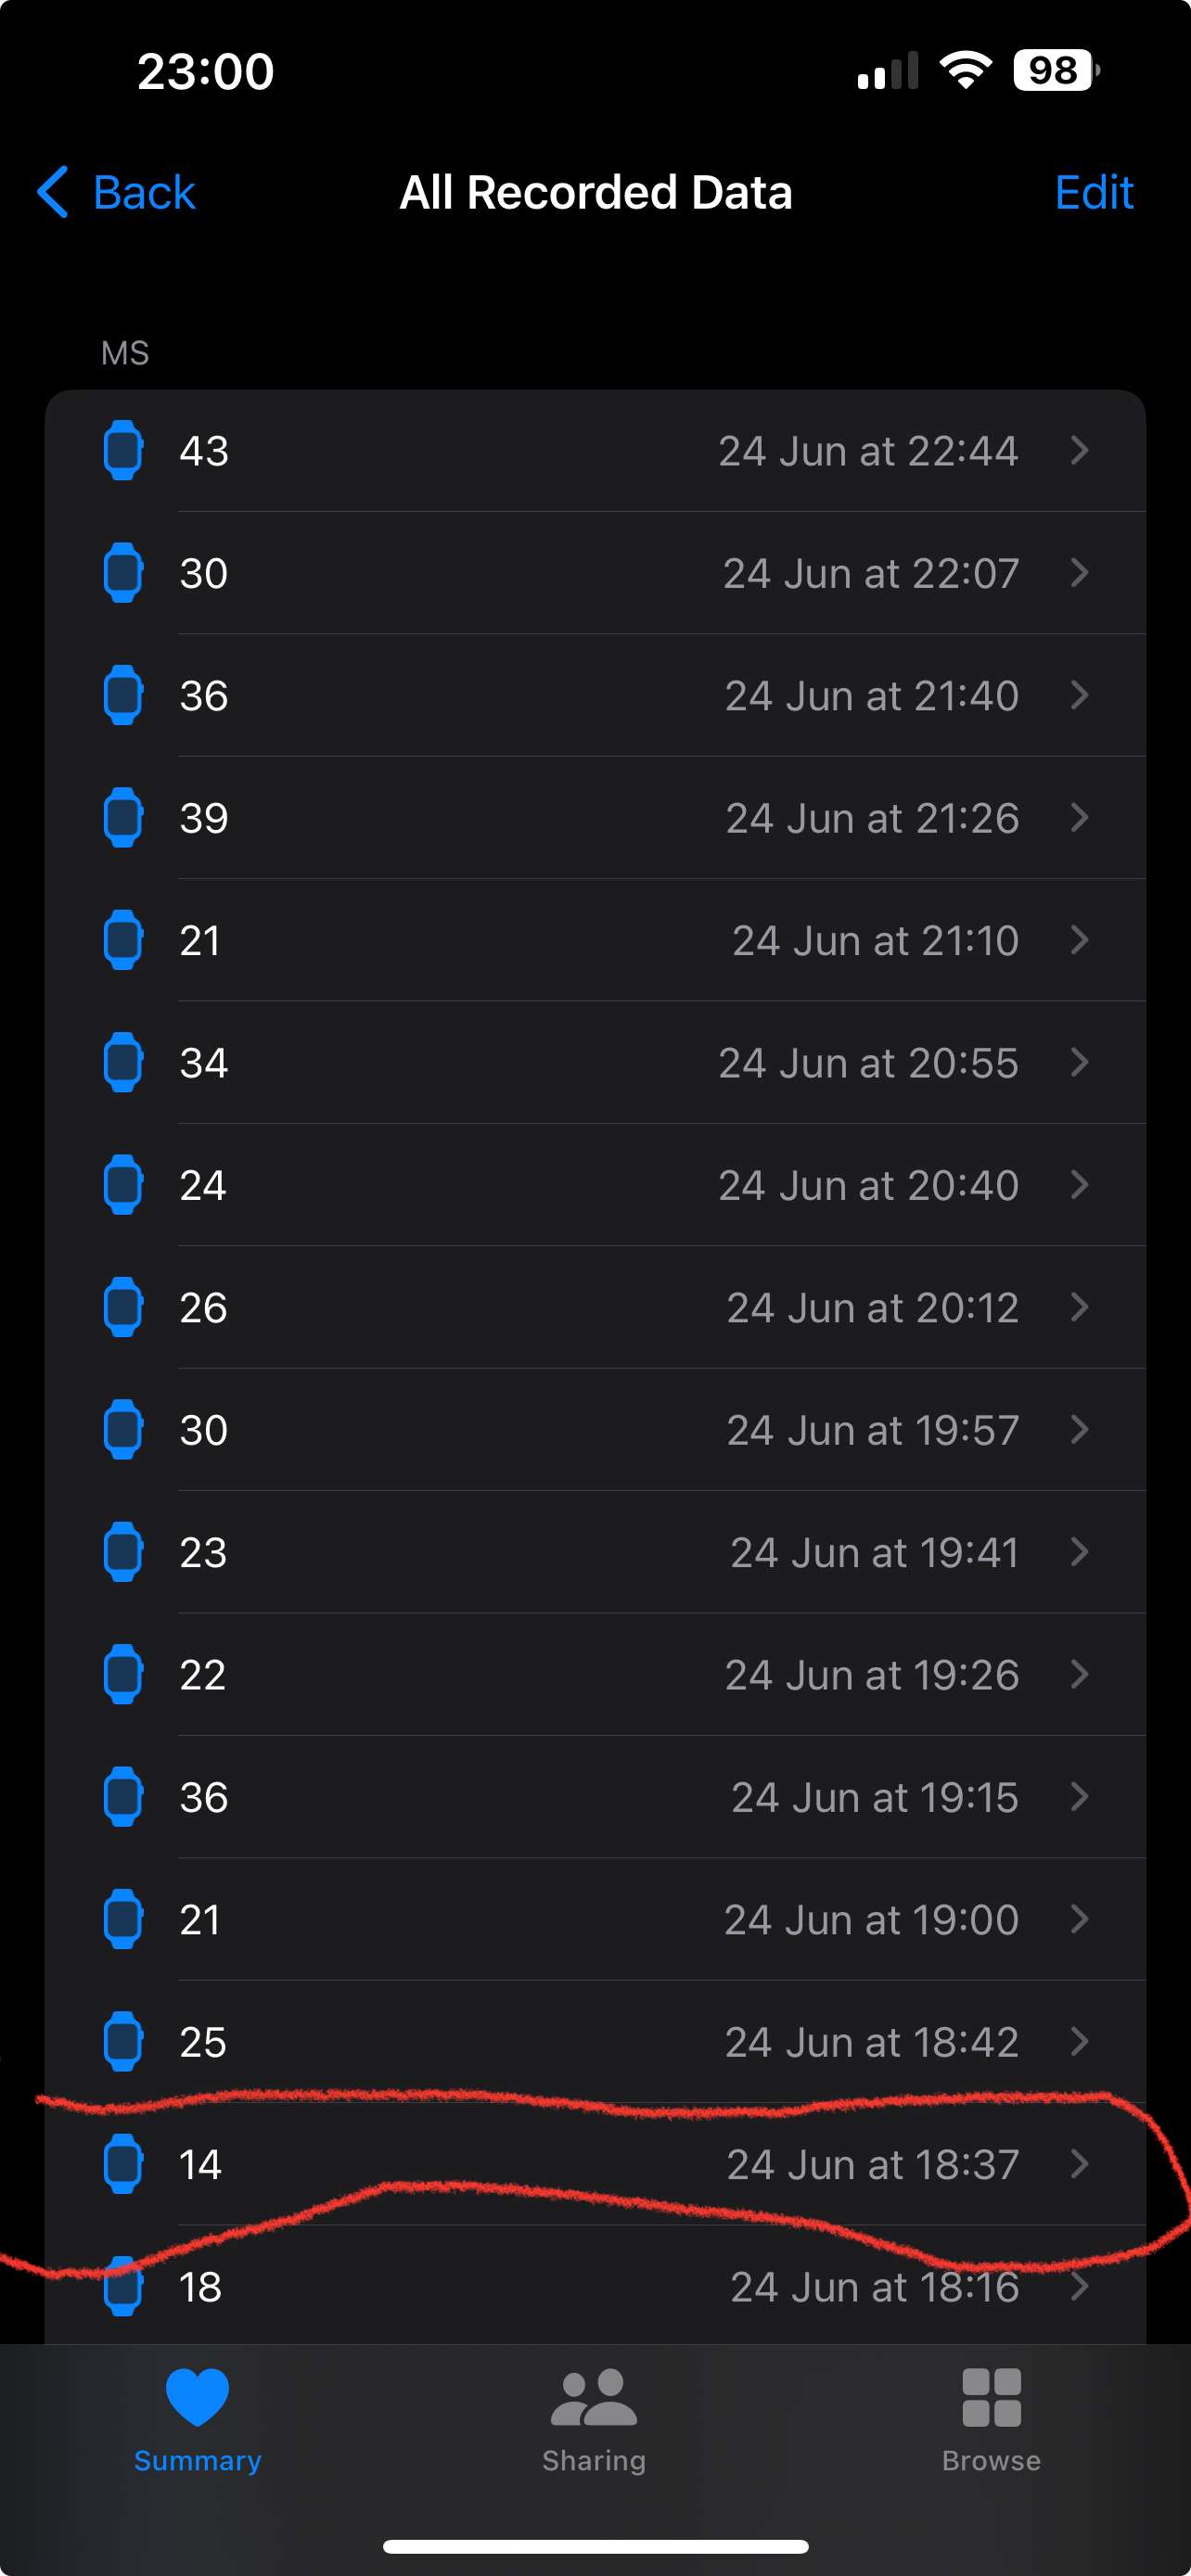Open the Browse grid tab
The image size is (1191, 2576).
click(991, 2420)
